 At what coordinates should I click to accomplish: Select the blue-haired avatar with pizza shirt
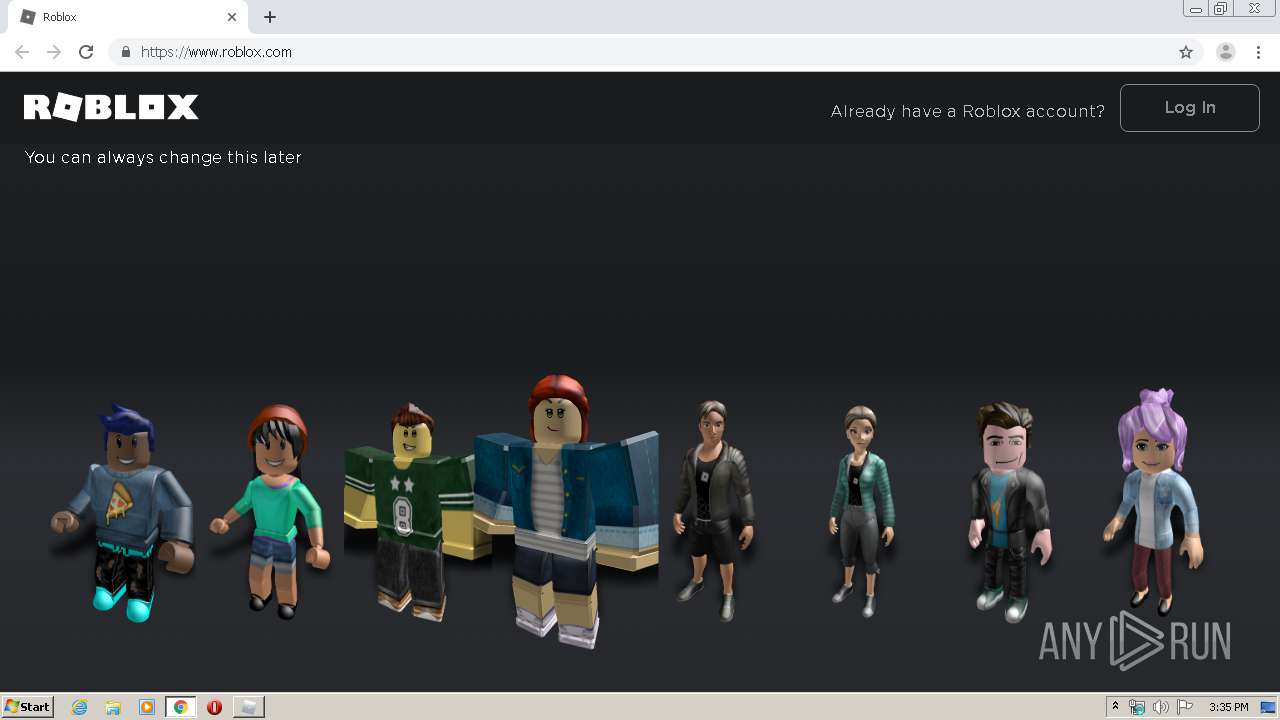click(123, 512)
